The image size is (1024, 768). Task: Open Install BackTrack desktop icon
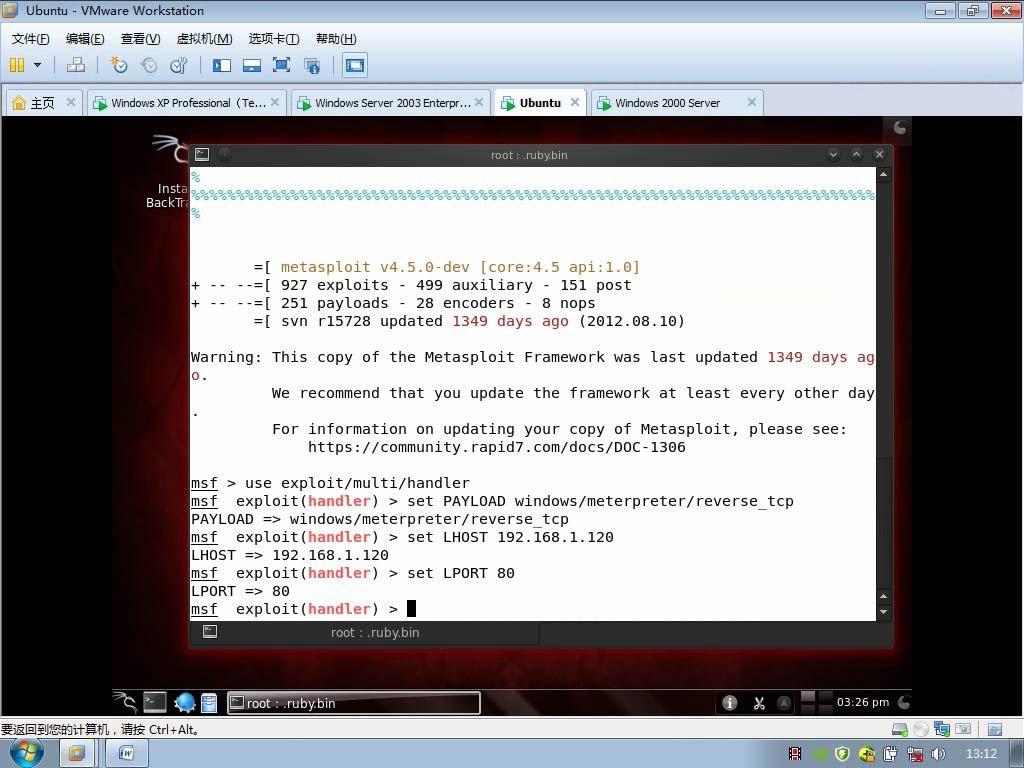tap(167, 173)
